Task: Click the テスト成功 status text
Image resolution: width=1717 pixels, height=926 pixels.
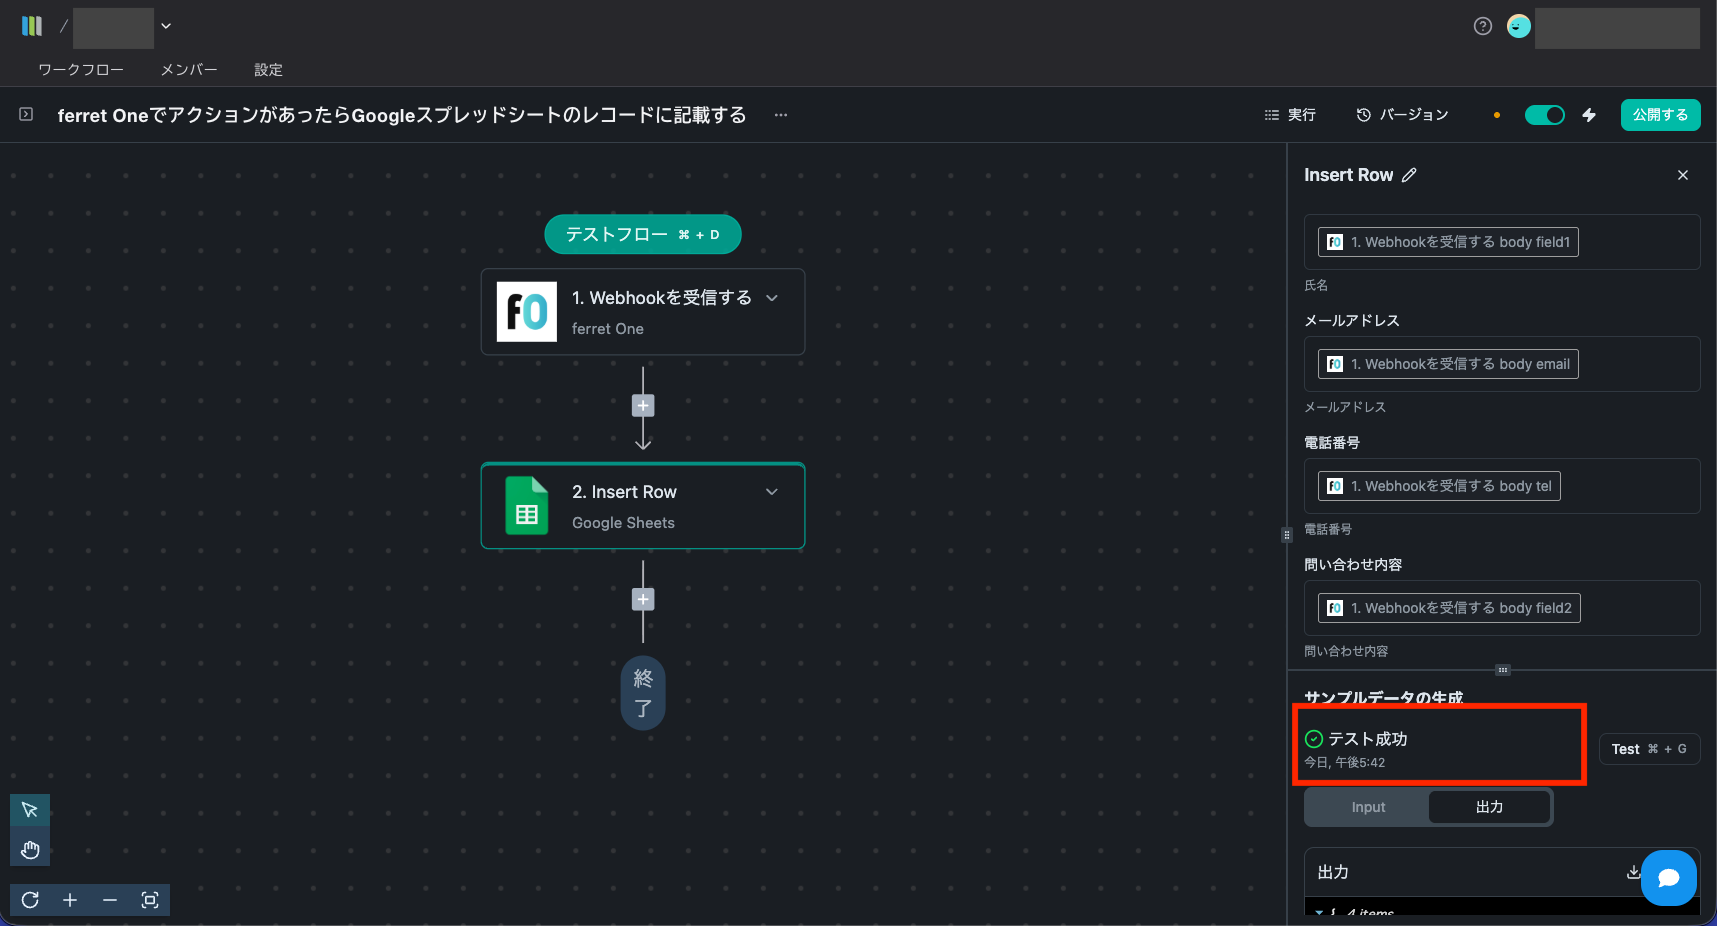Action: 1367,739
